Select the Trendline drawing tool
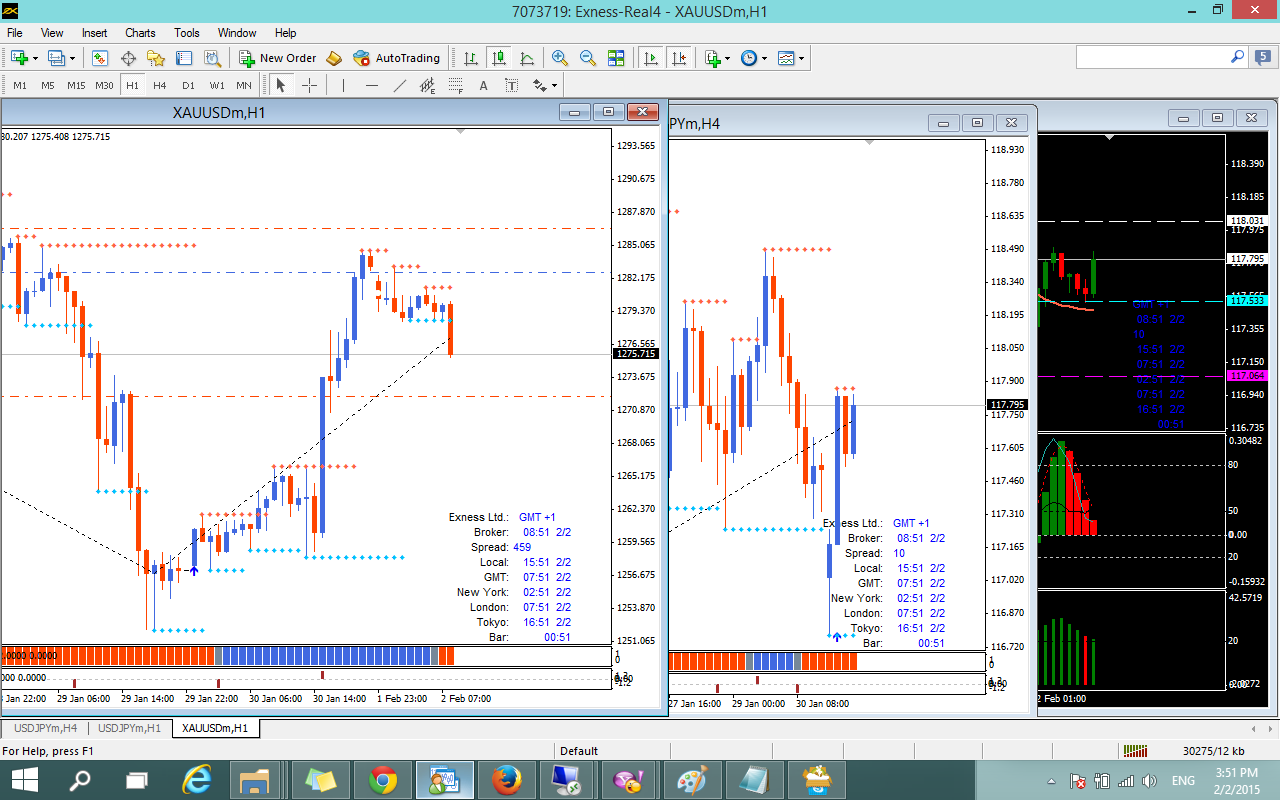1280x800 pixels. 400,85
